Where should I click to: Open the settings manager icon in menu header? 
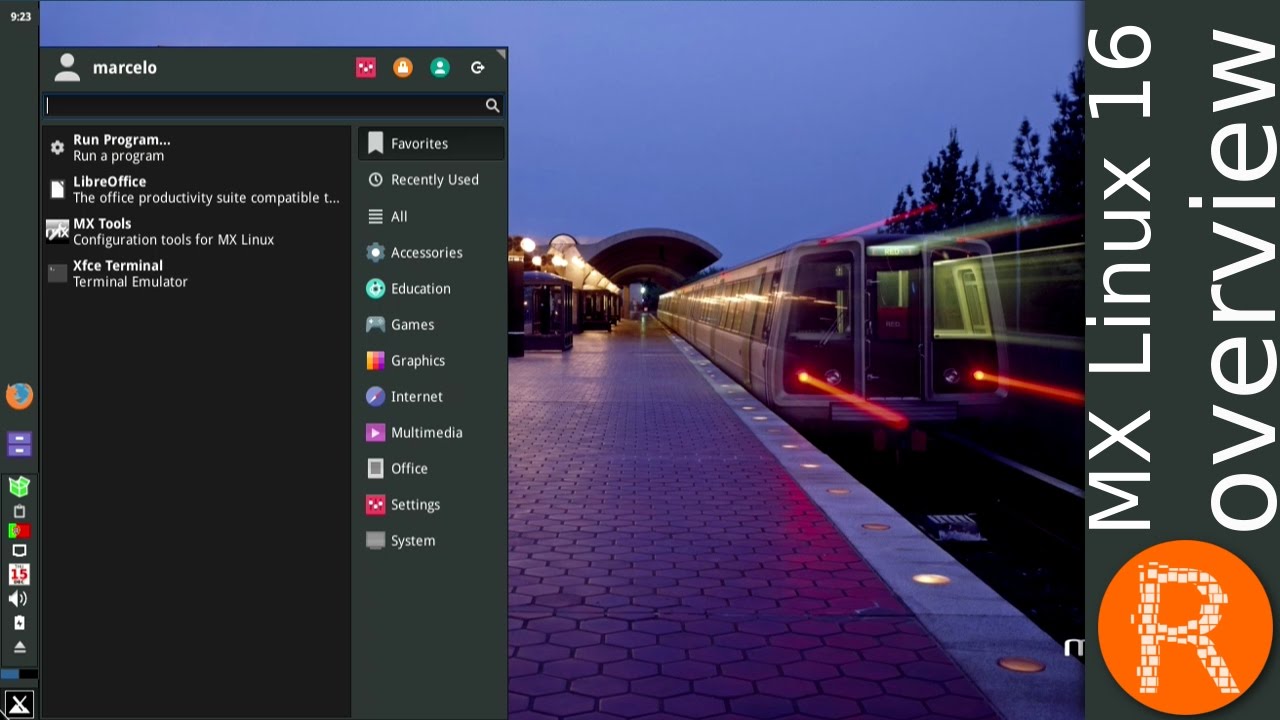pos(366,68)
